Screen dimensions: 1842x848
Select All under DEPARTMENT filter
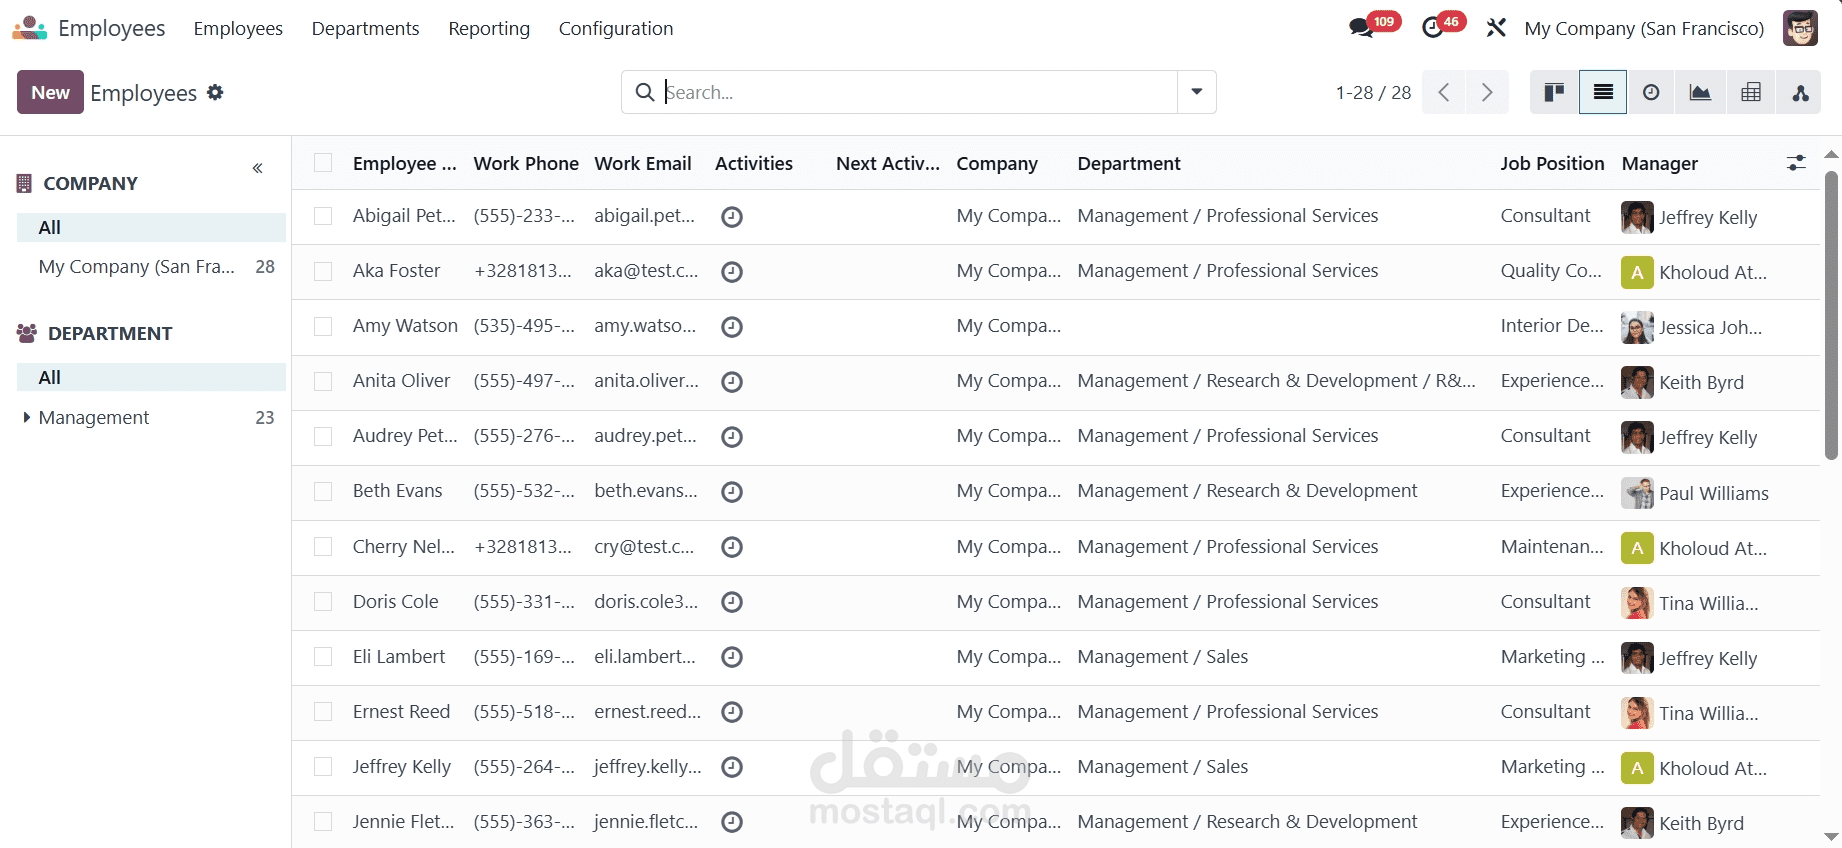coord(151,377)
